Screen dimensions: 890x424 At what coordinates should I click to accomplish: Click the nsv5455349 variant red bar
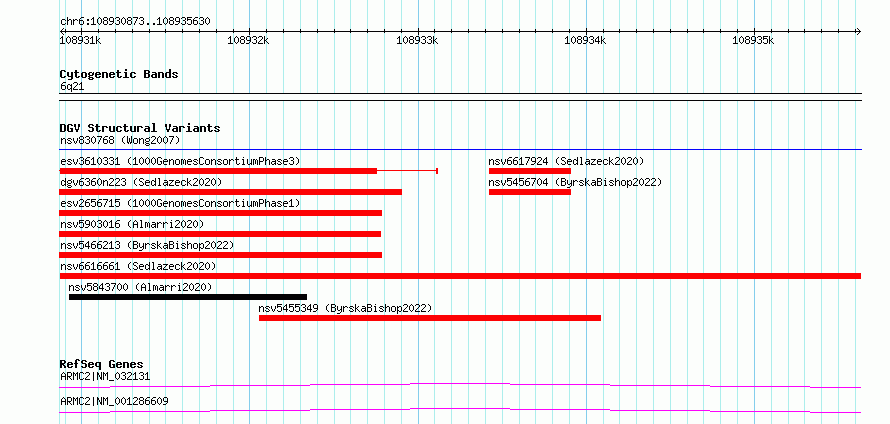[x=430, y=318]
